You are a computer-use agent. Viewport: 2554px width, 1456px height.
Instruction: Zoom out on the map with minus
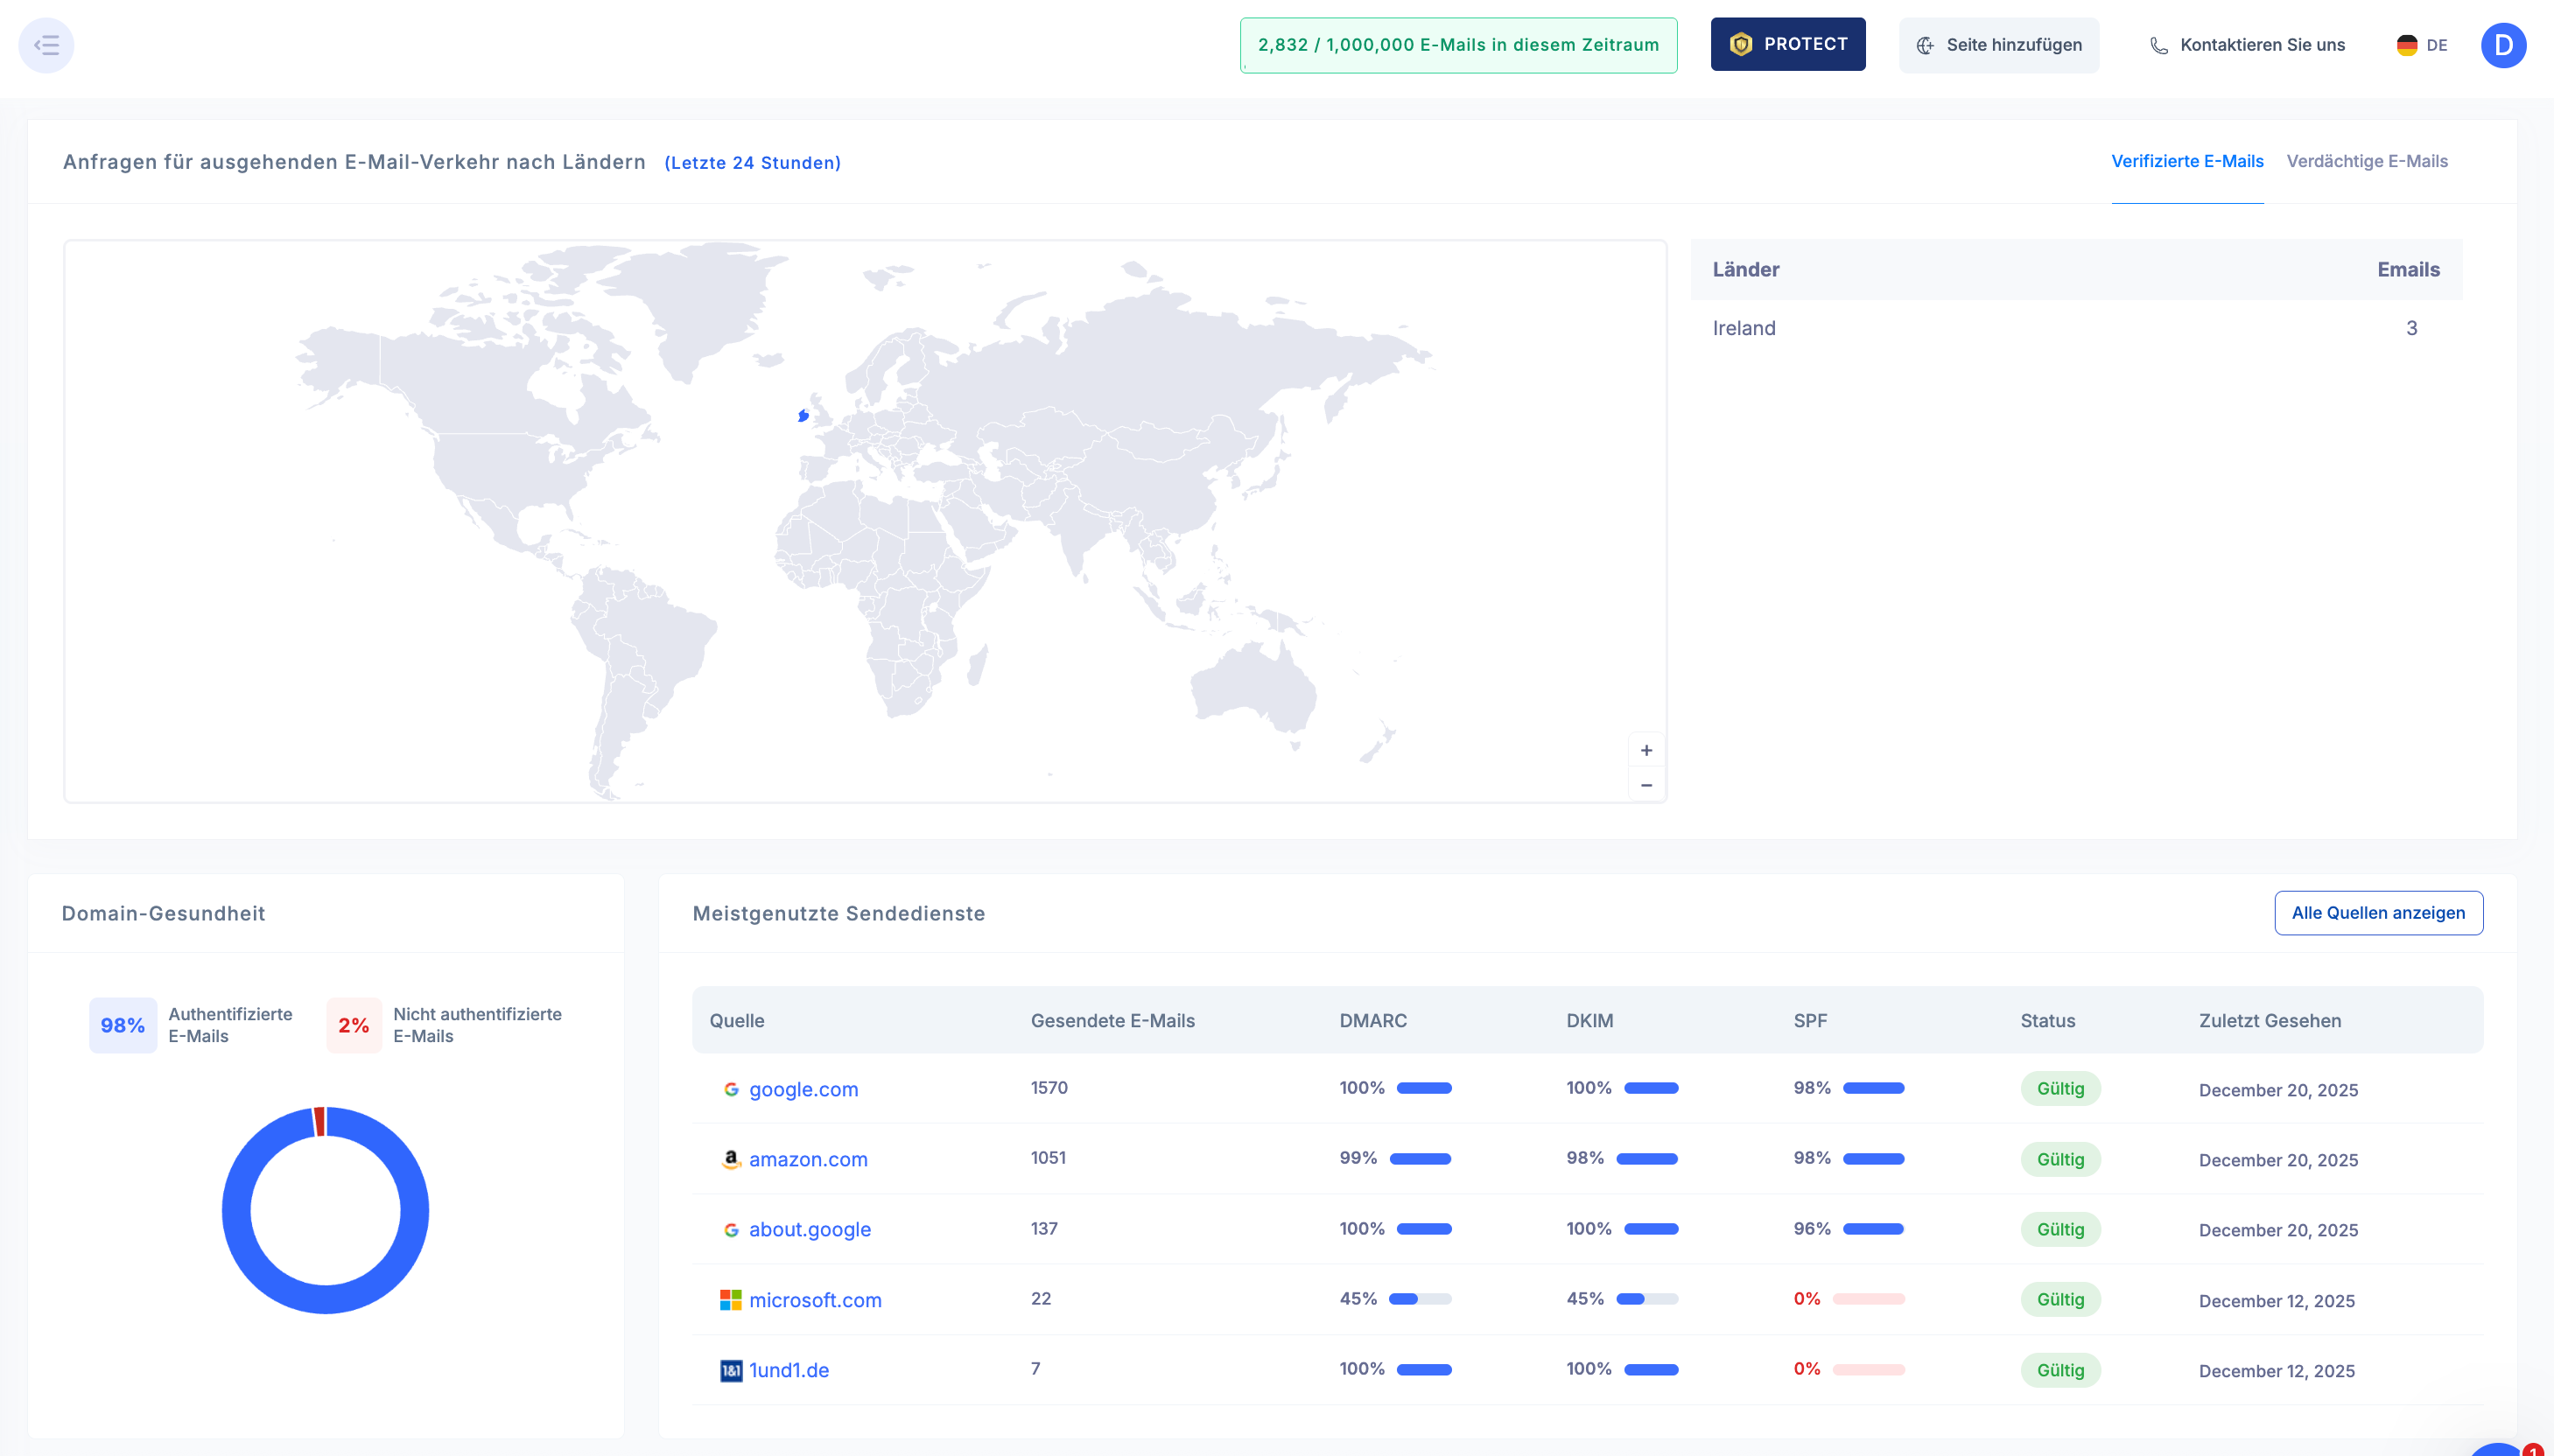click(1646, 785)
